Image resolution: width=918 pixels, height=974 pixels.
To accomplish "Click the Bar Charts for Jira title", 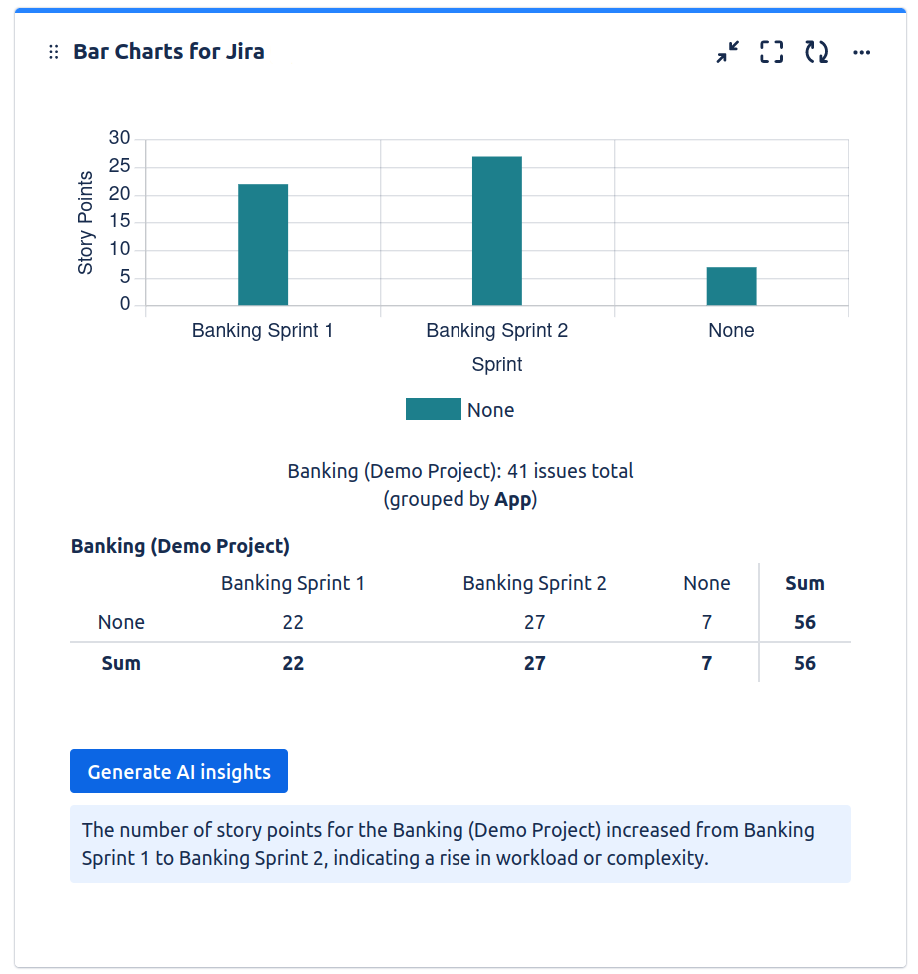I will pos(169,52).
